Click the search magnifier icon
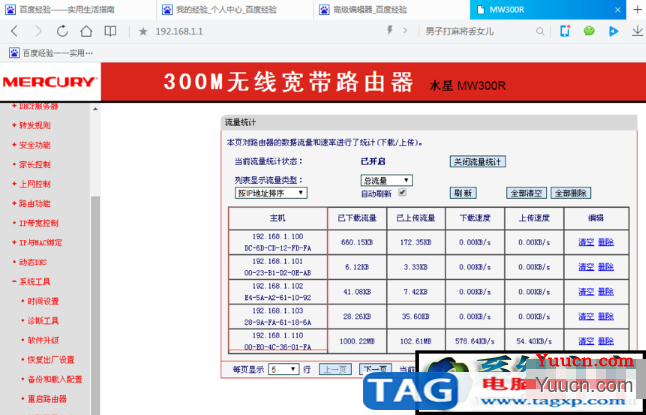646x415 pixels. coord(540,31)
